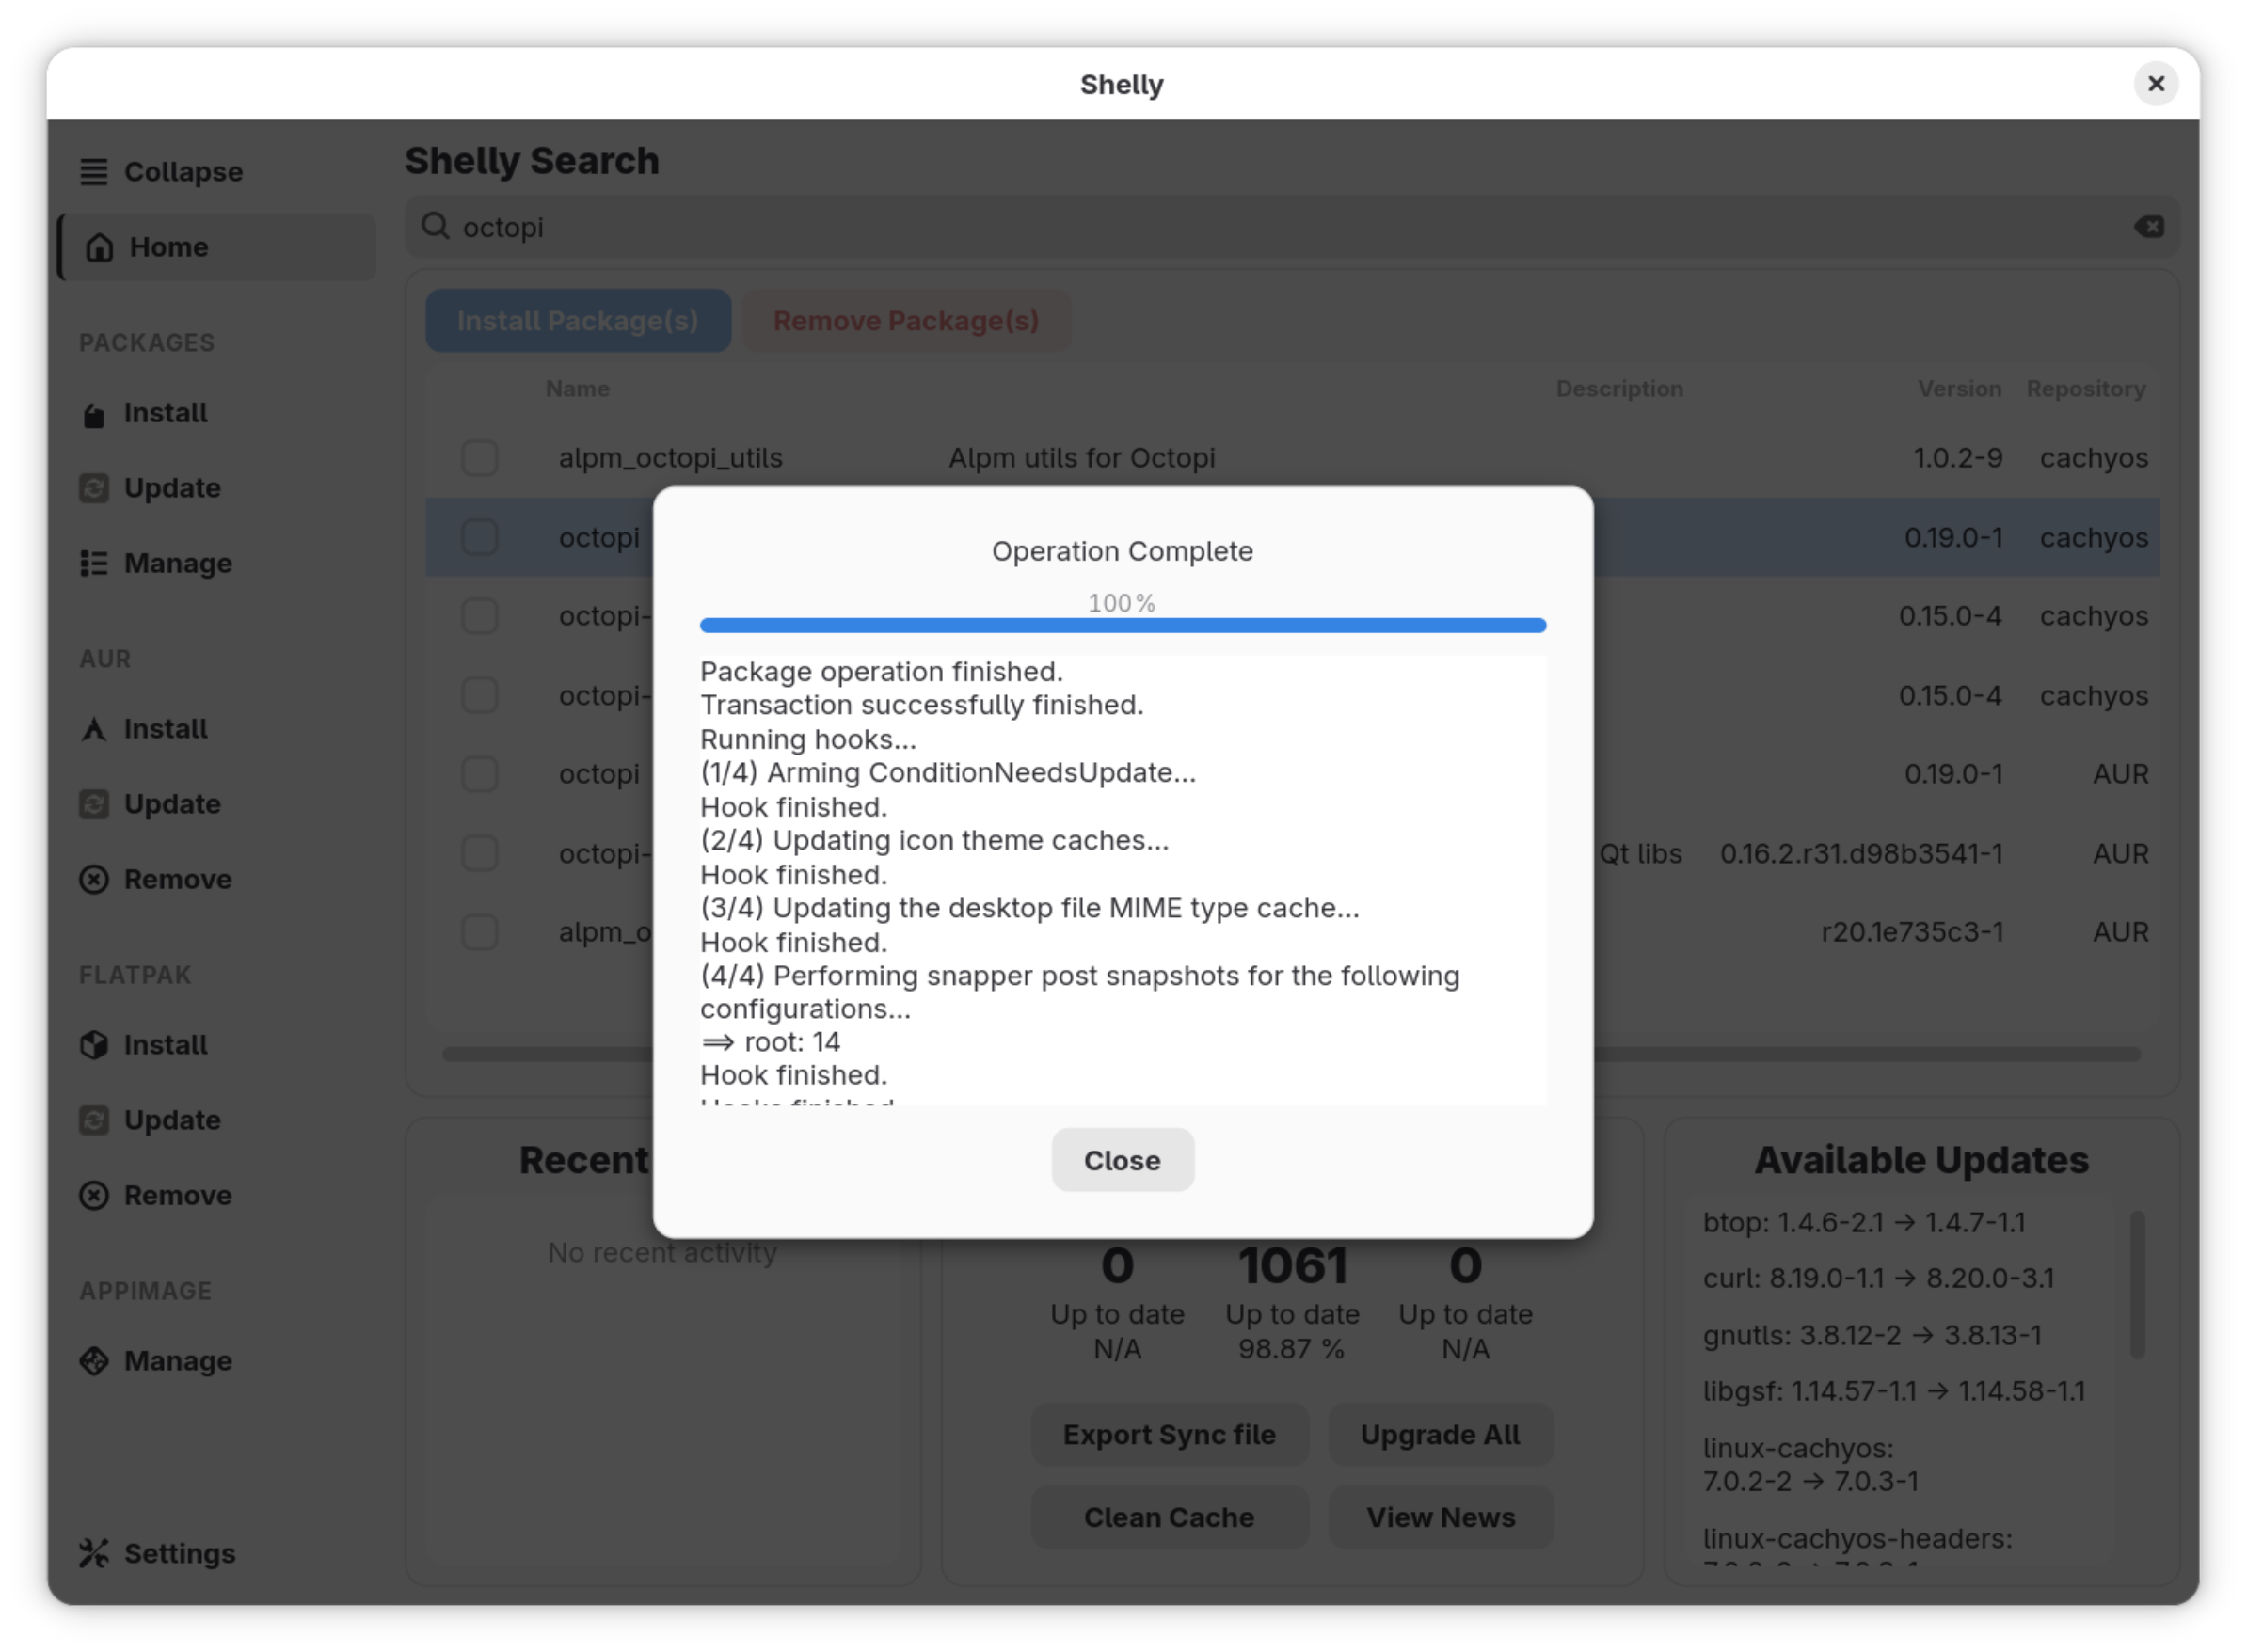Click the Packages Install bag icon
The image size is (2247, 1652).
(94, 413)
